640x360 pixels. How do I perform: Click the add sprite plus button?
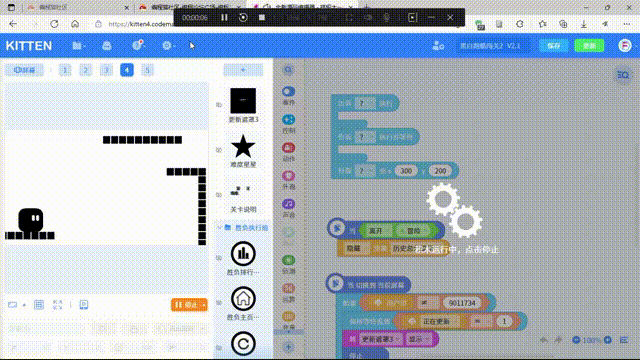point(243,70)
